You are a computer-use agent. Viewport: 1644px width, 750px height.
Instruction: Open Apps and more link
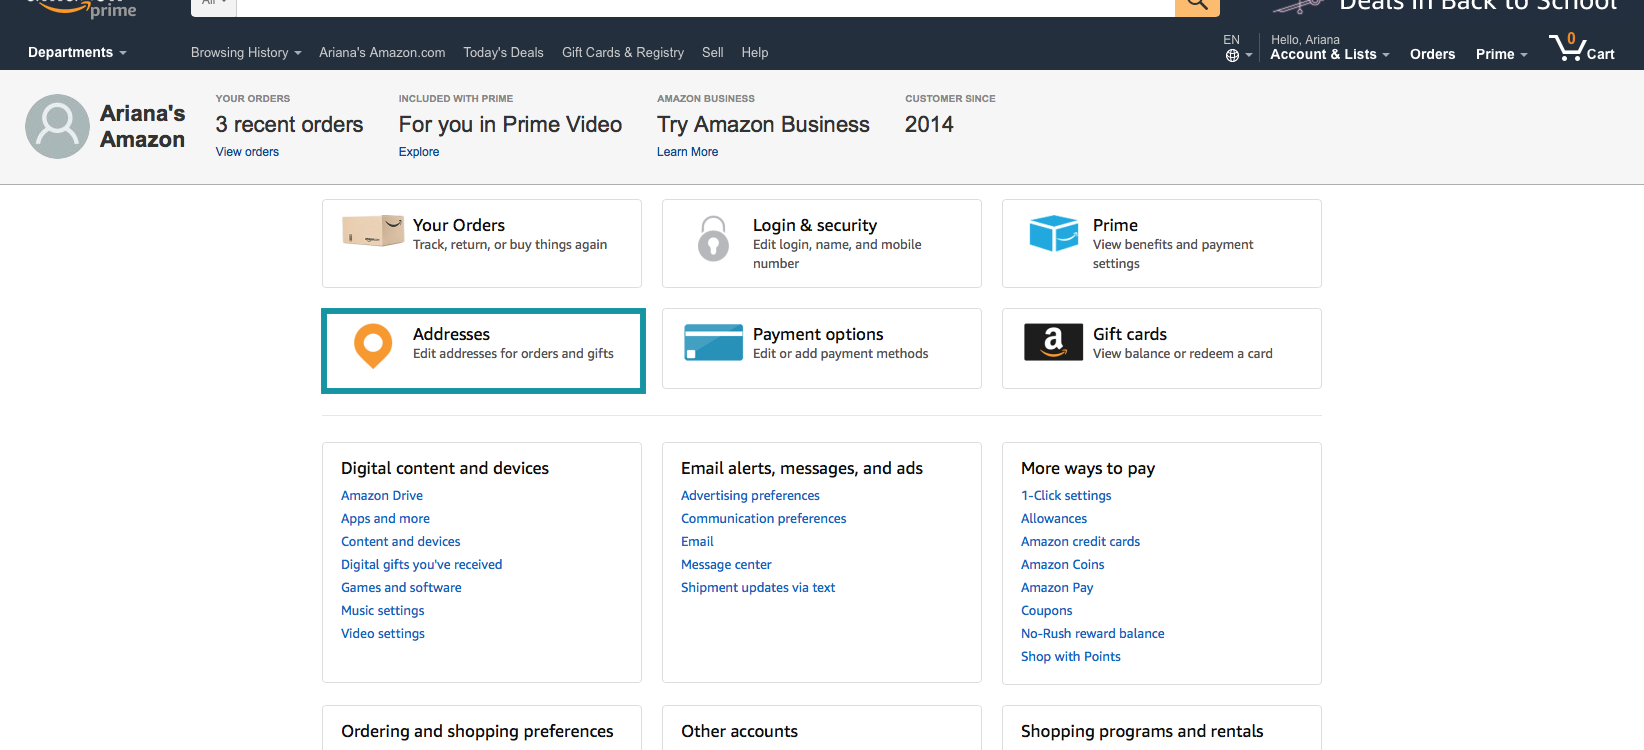pos(385,518)
